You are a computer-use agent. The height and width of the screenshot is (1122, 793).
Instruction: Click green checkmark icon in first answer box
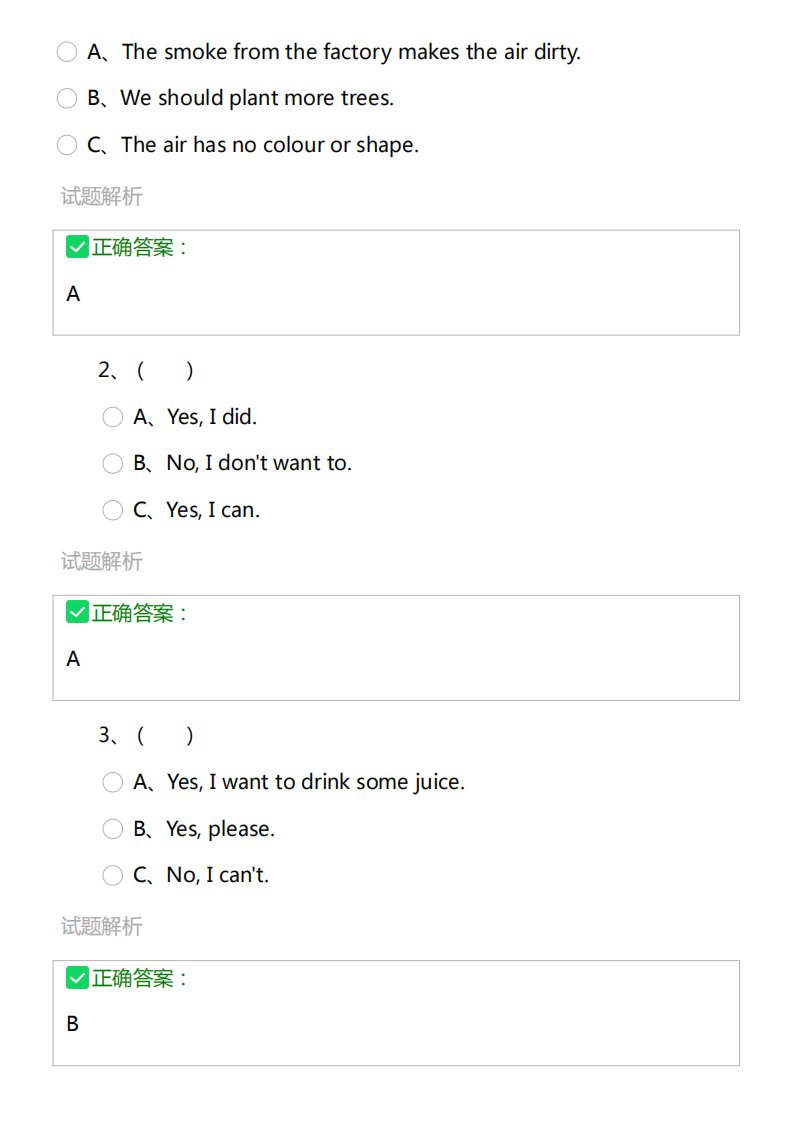pyautogui.click(x=77, y=247)
